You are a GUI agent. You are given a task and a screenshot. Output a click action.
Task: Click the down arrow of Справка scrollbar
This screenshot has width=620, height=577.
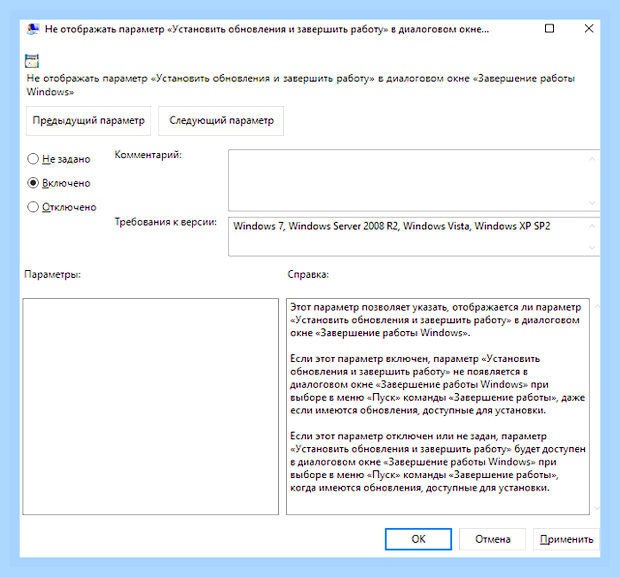point(596,508)
